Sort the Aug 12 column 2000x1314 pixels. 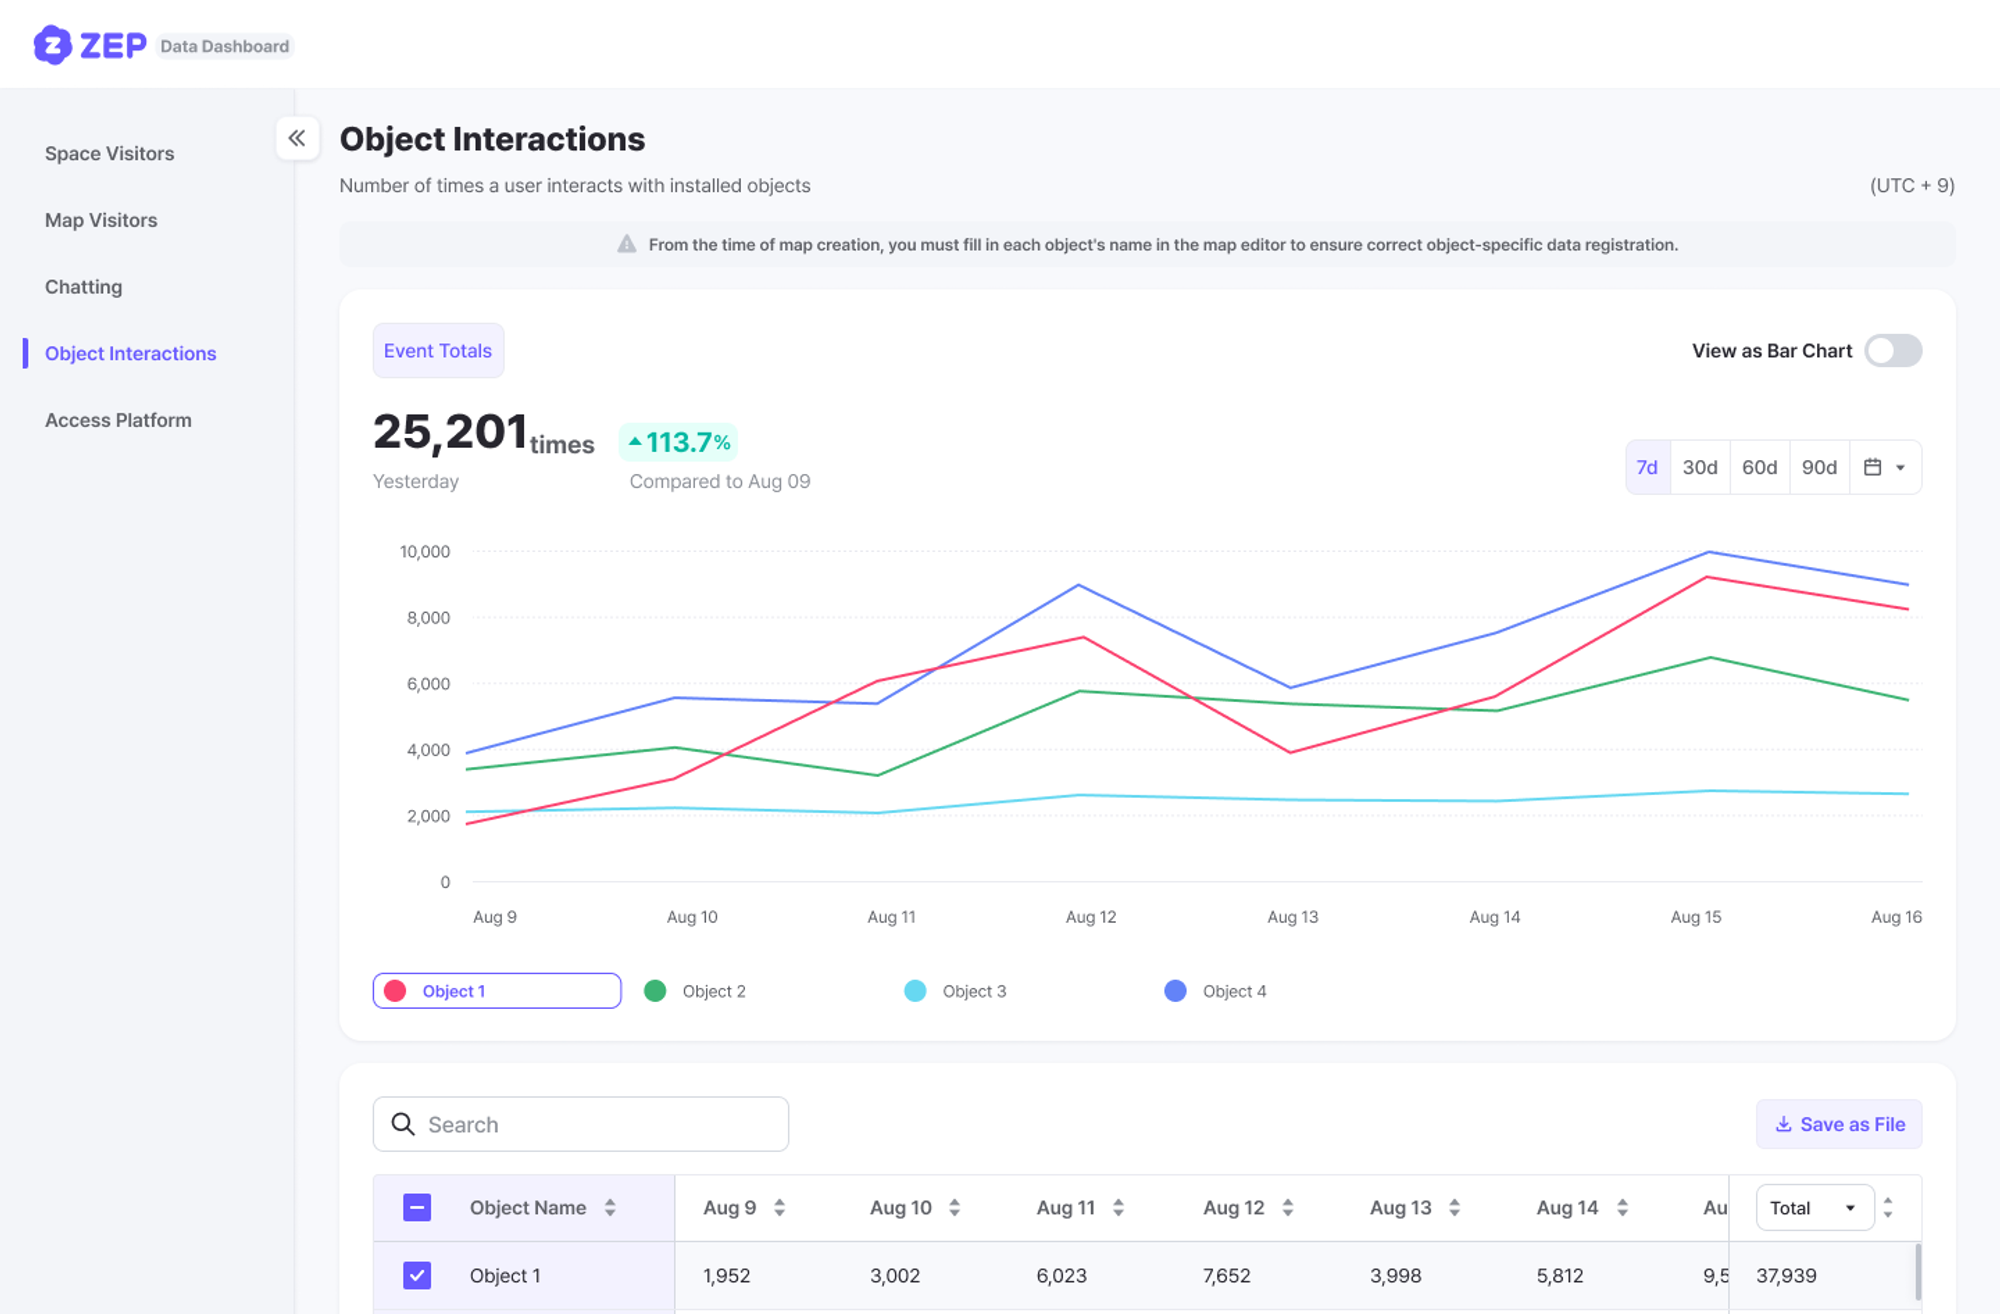[1288, 1208]
